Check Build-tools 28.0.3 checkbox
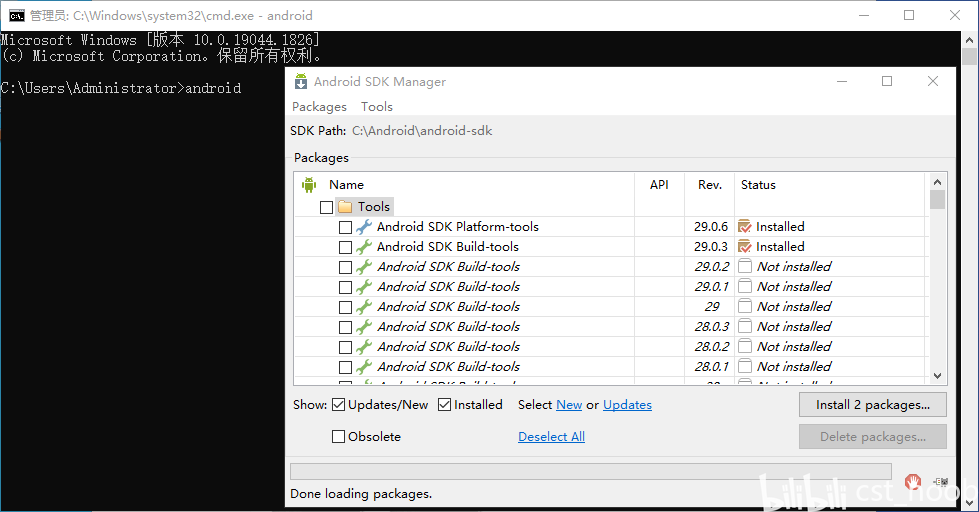Image resolution: width=979 pixels, height=512 pixels. [x=345, y=327]
